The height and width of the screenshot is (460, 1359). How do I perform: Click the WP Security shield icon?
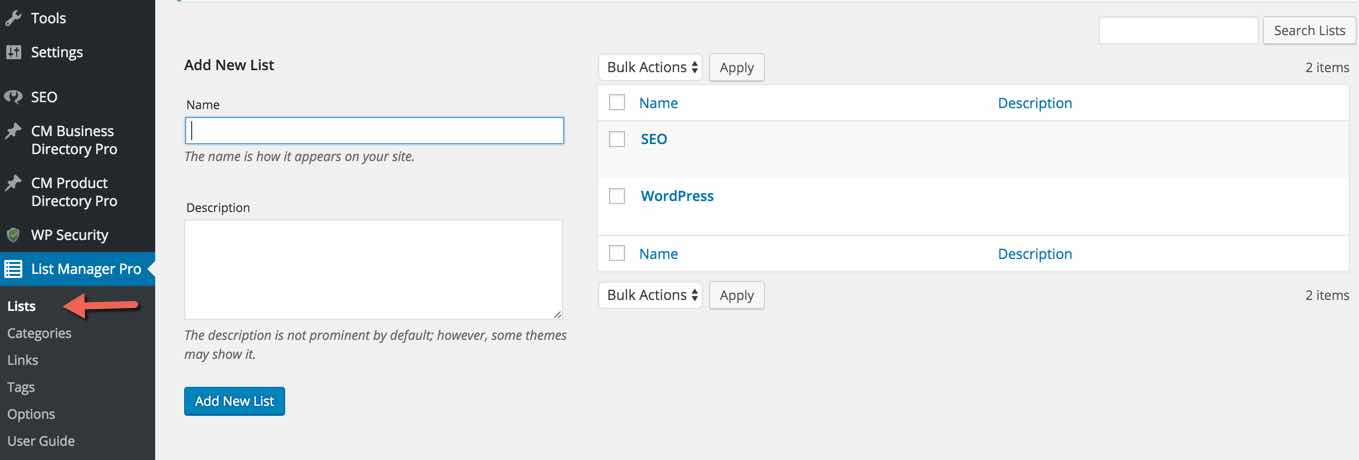[x=13, y=235]
